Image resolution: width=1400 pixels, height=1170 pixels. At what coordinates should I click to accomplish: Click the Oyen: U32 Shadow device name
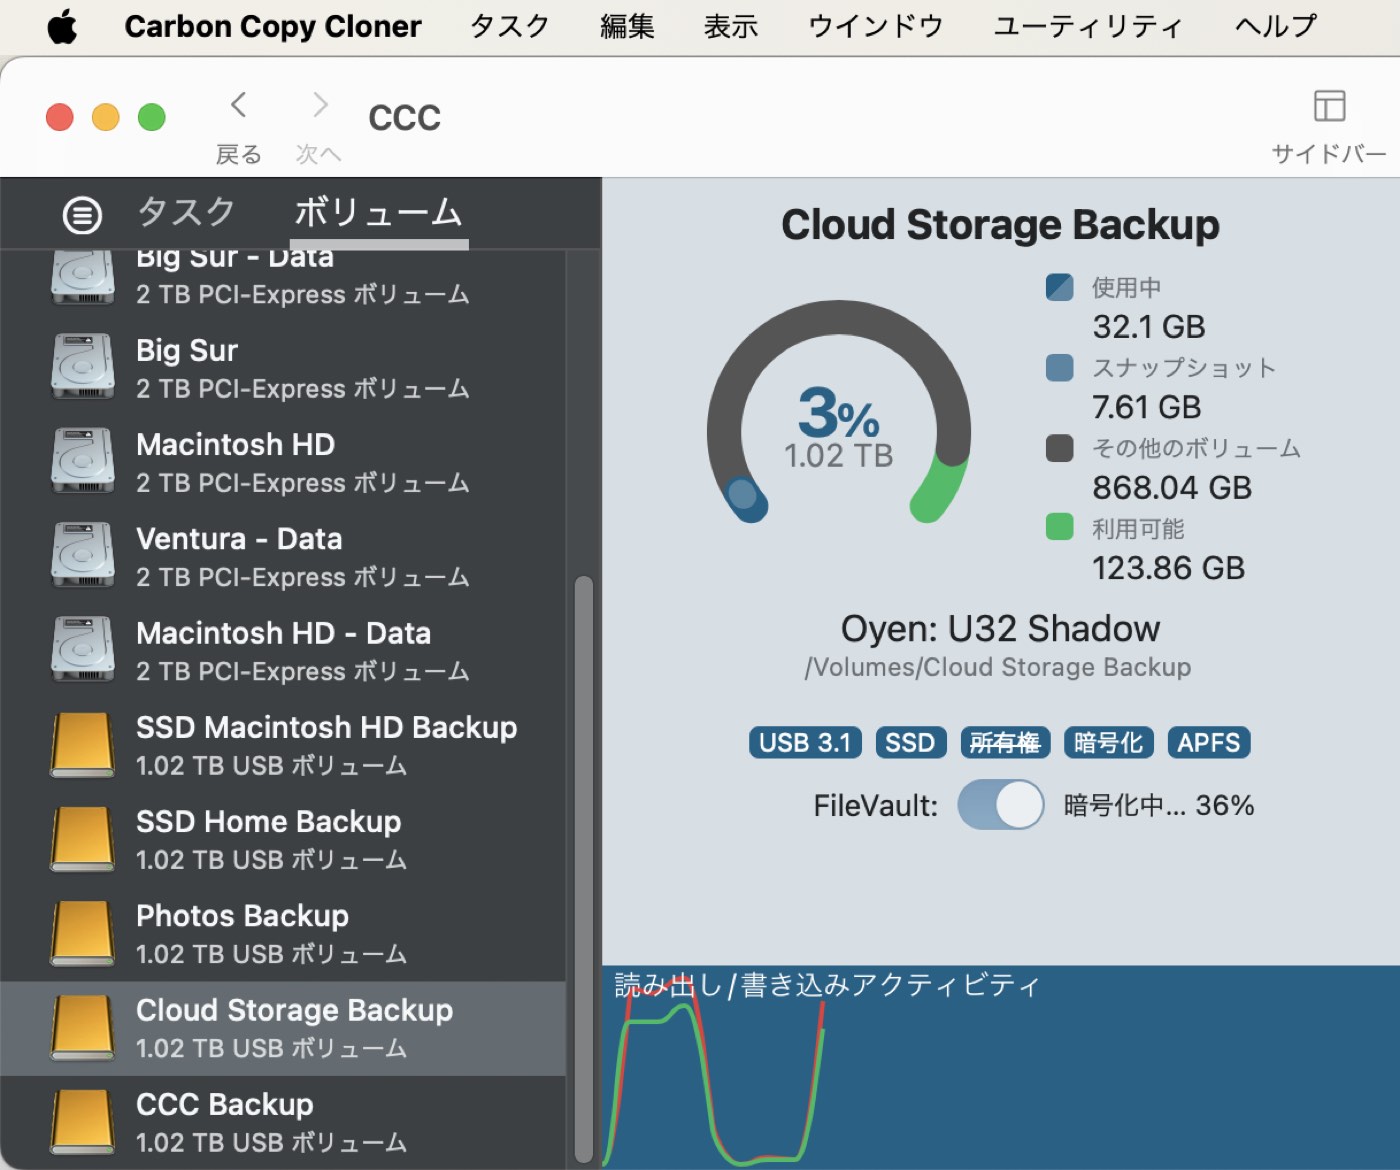pyautogui.click(x=1000, y=629)
